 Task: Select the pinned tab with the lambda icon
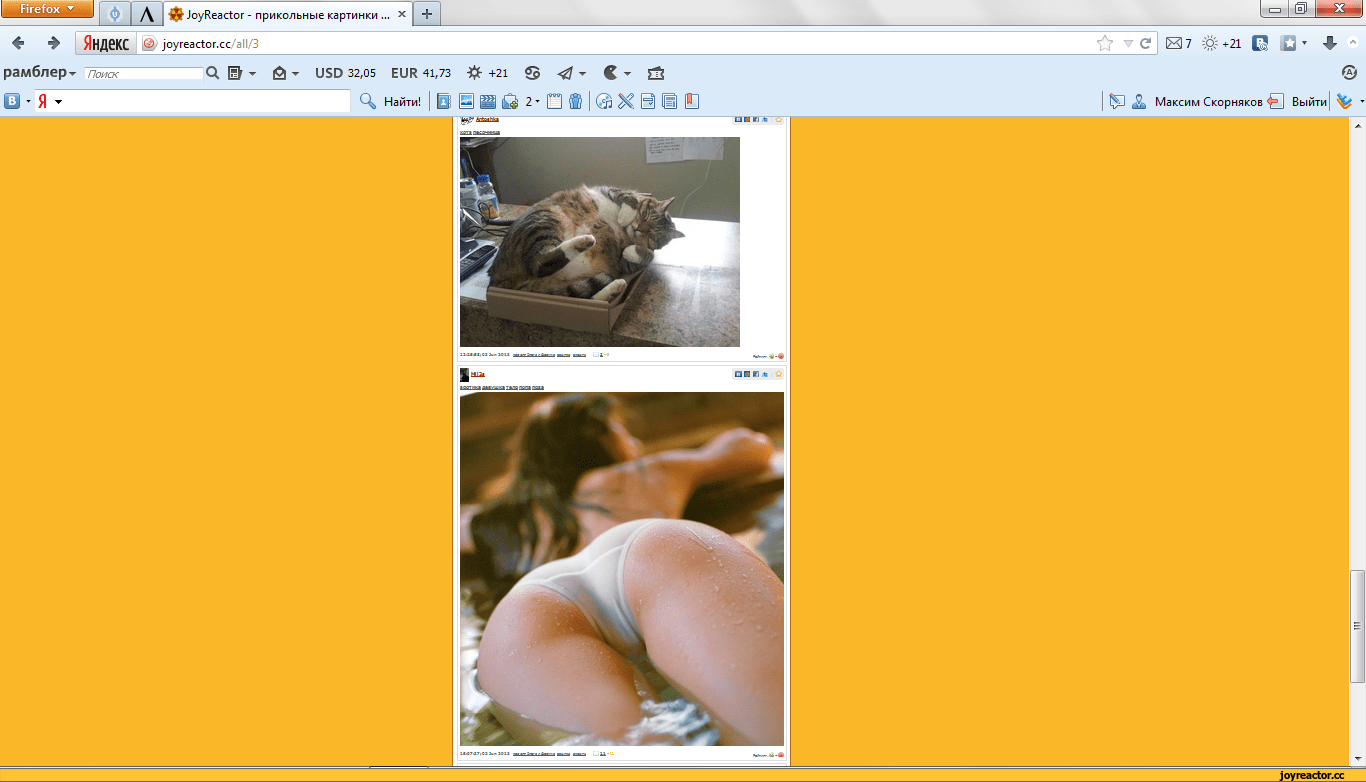[x=147, y=14]
